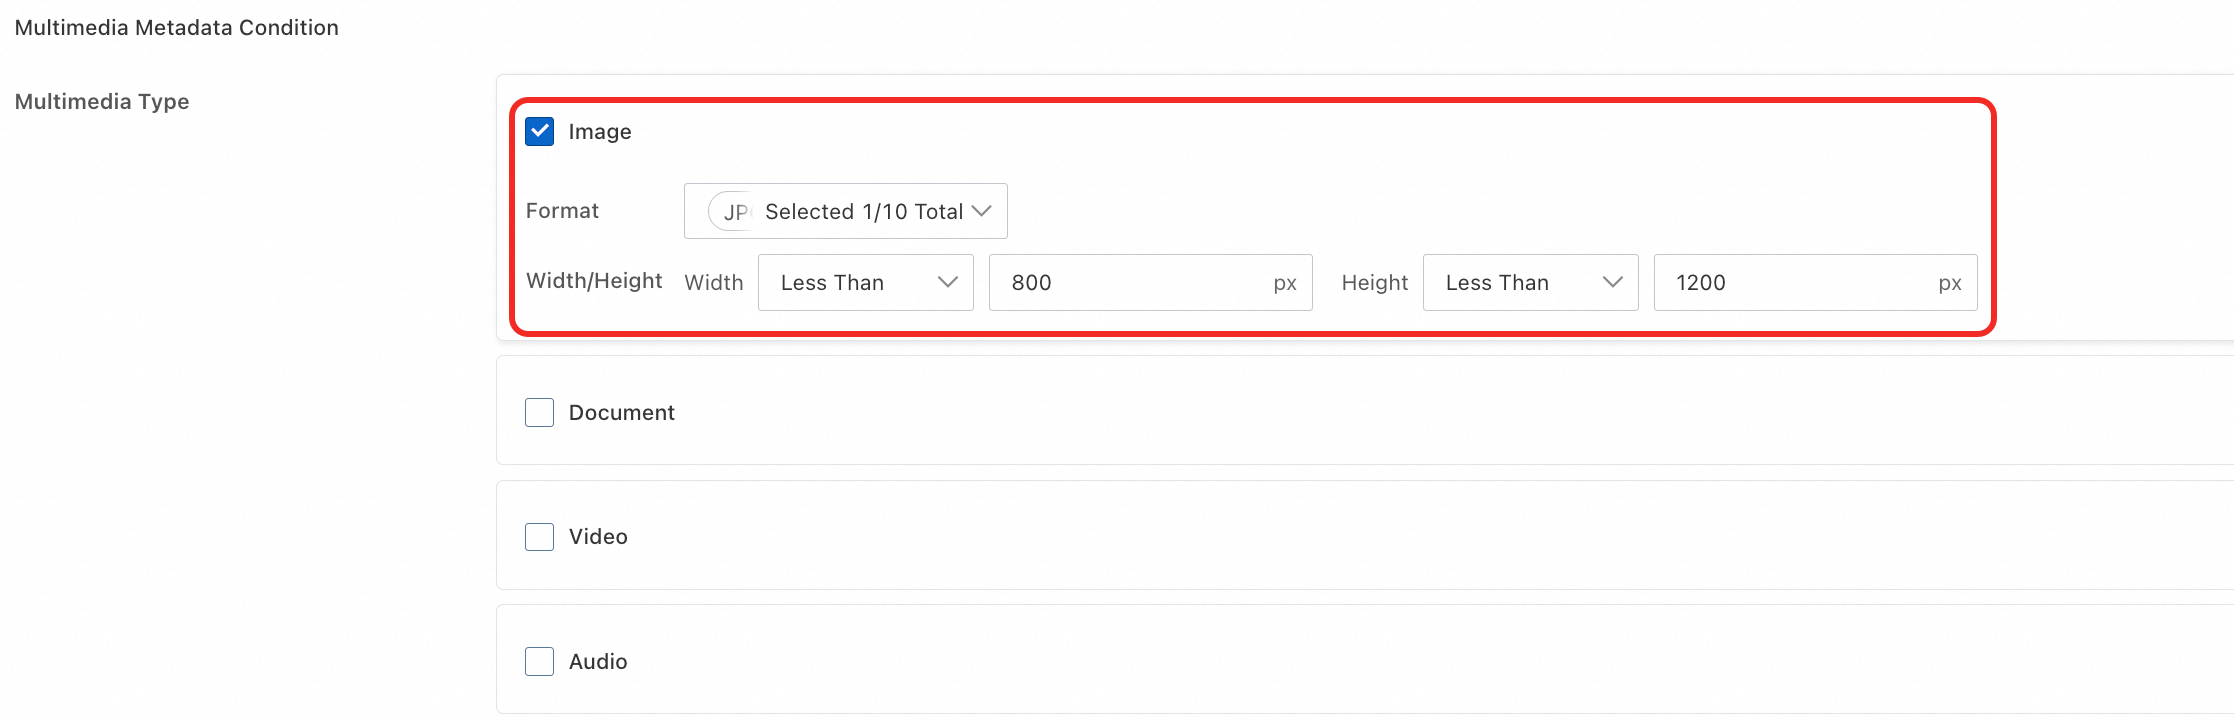Open the Height Less Than dropdown

[1530, 282]
